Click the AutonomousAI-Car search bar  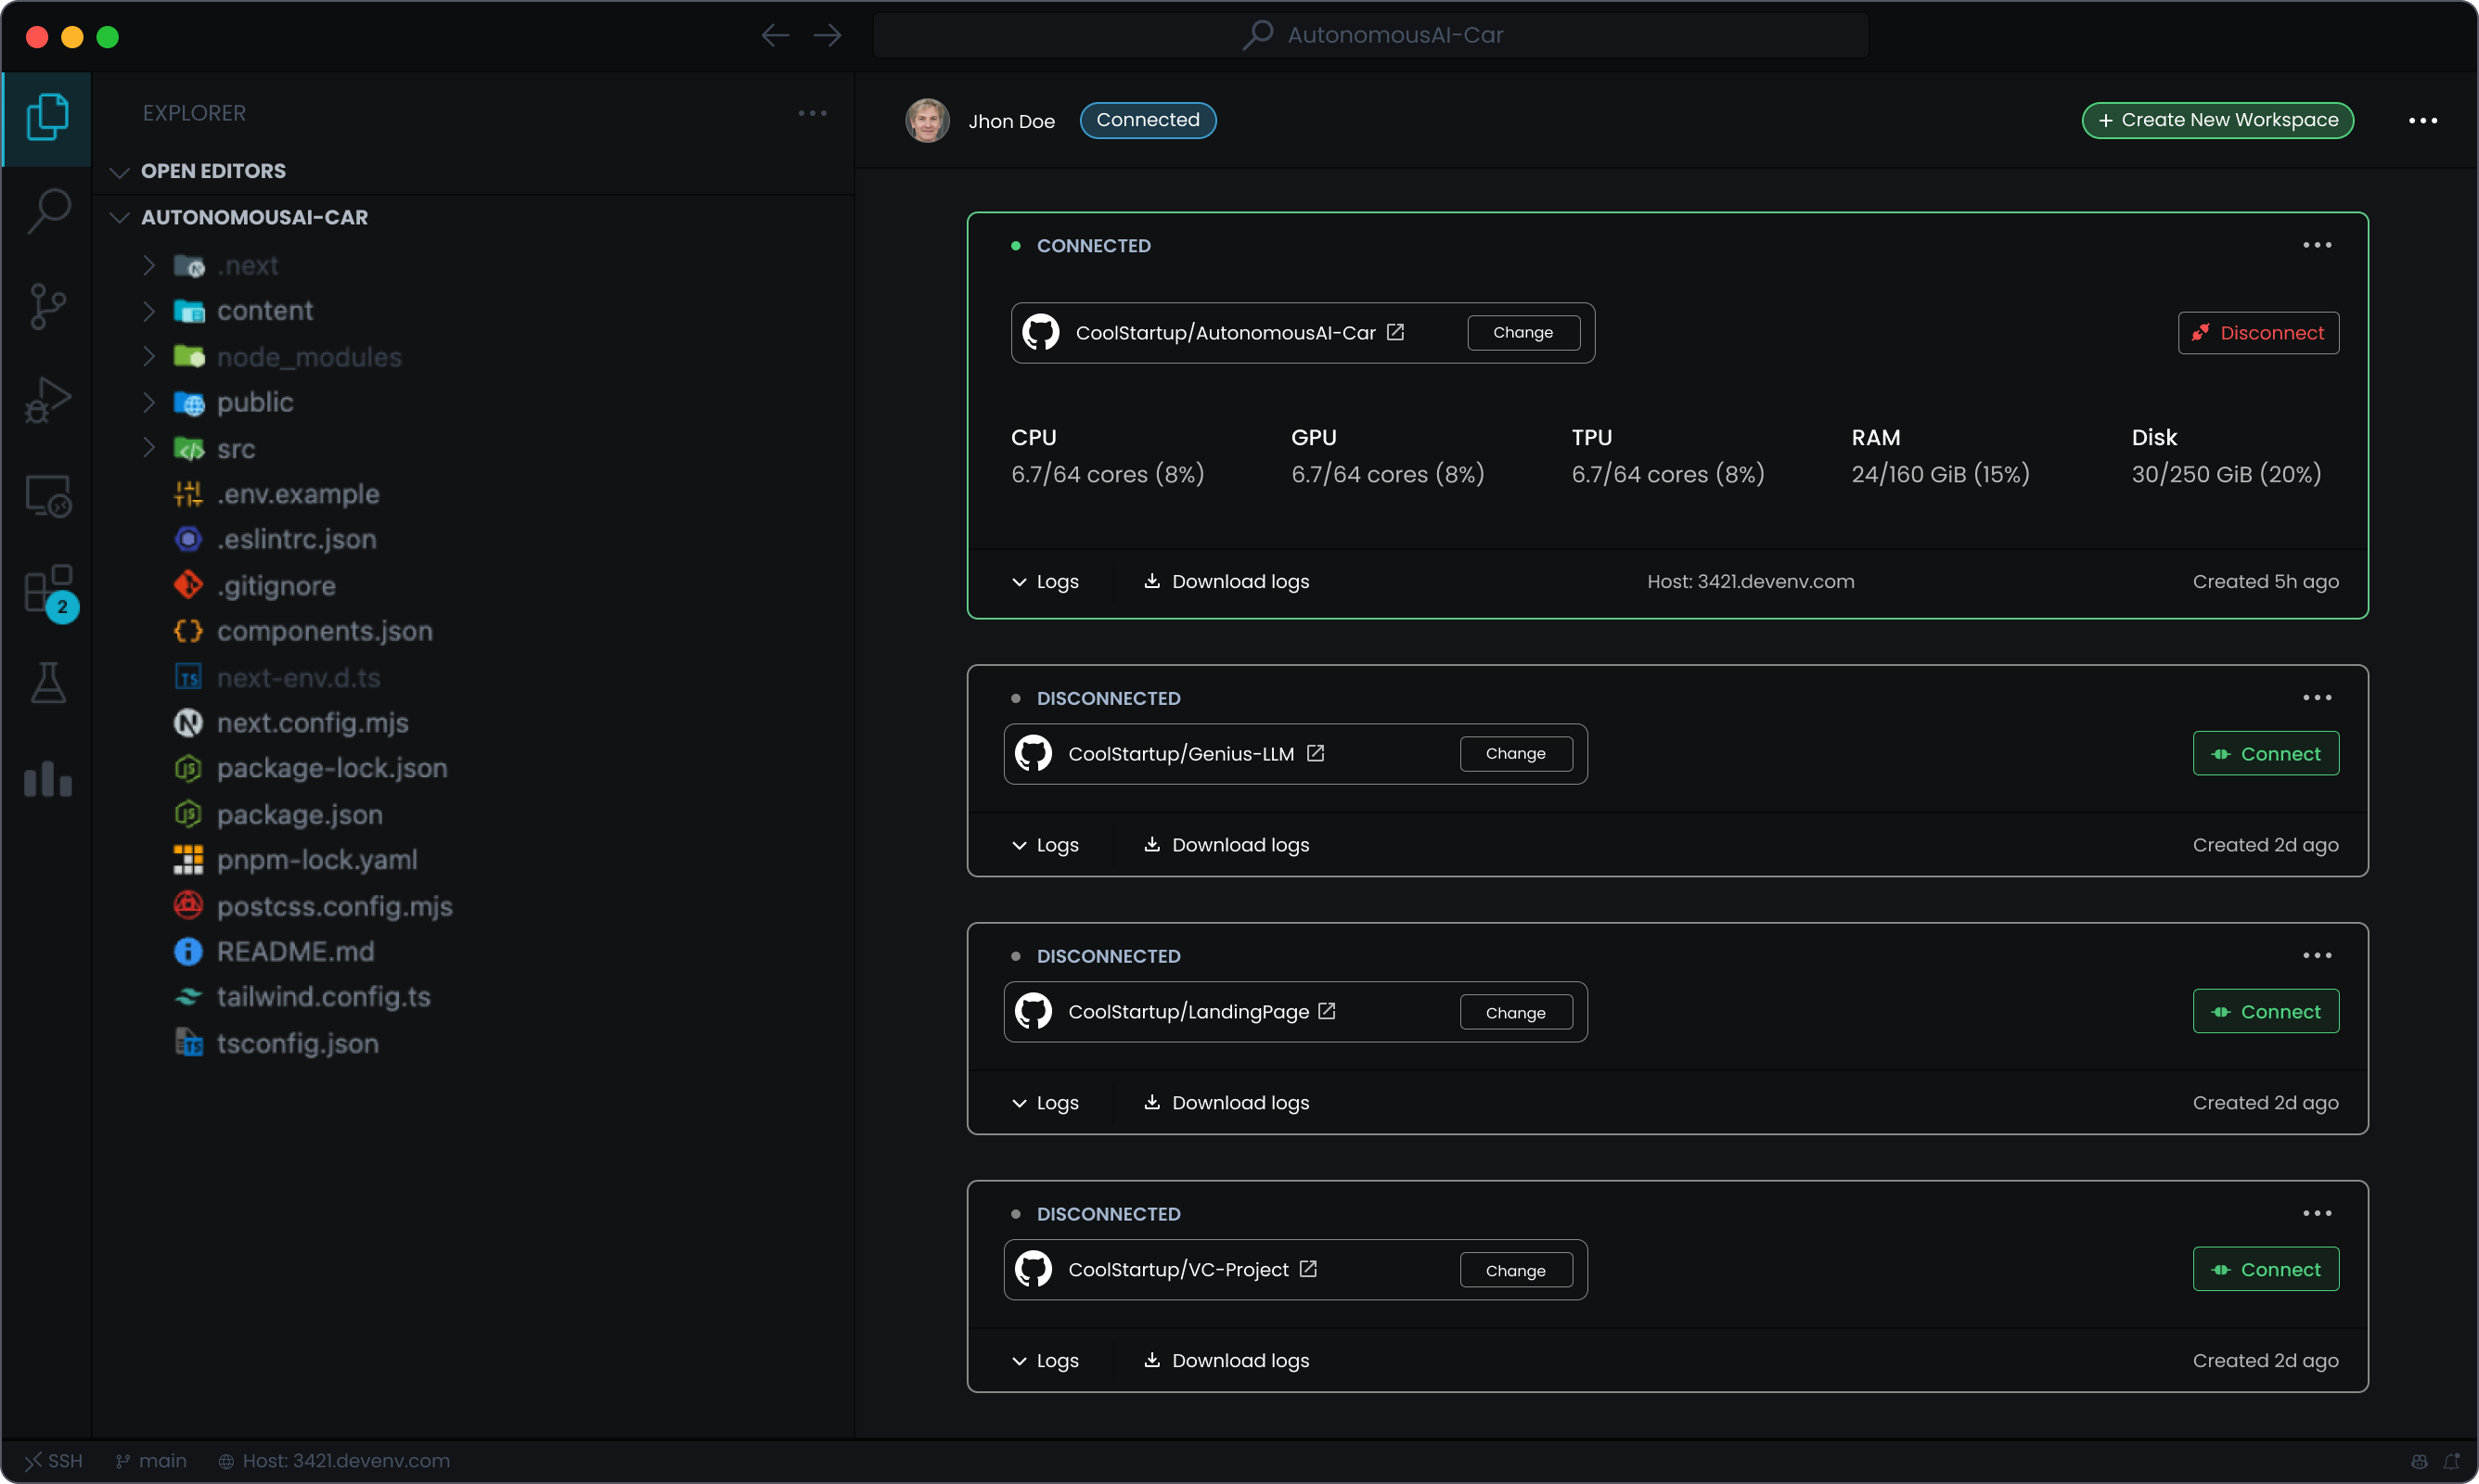1371,35
